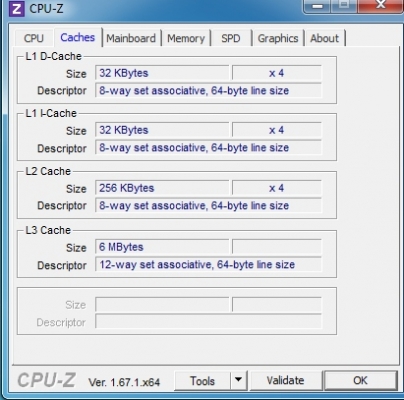Open the Tools dropdown arrow

pyautogui.click(x=238, y=380)
